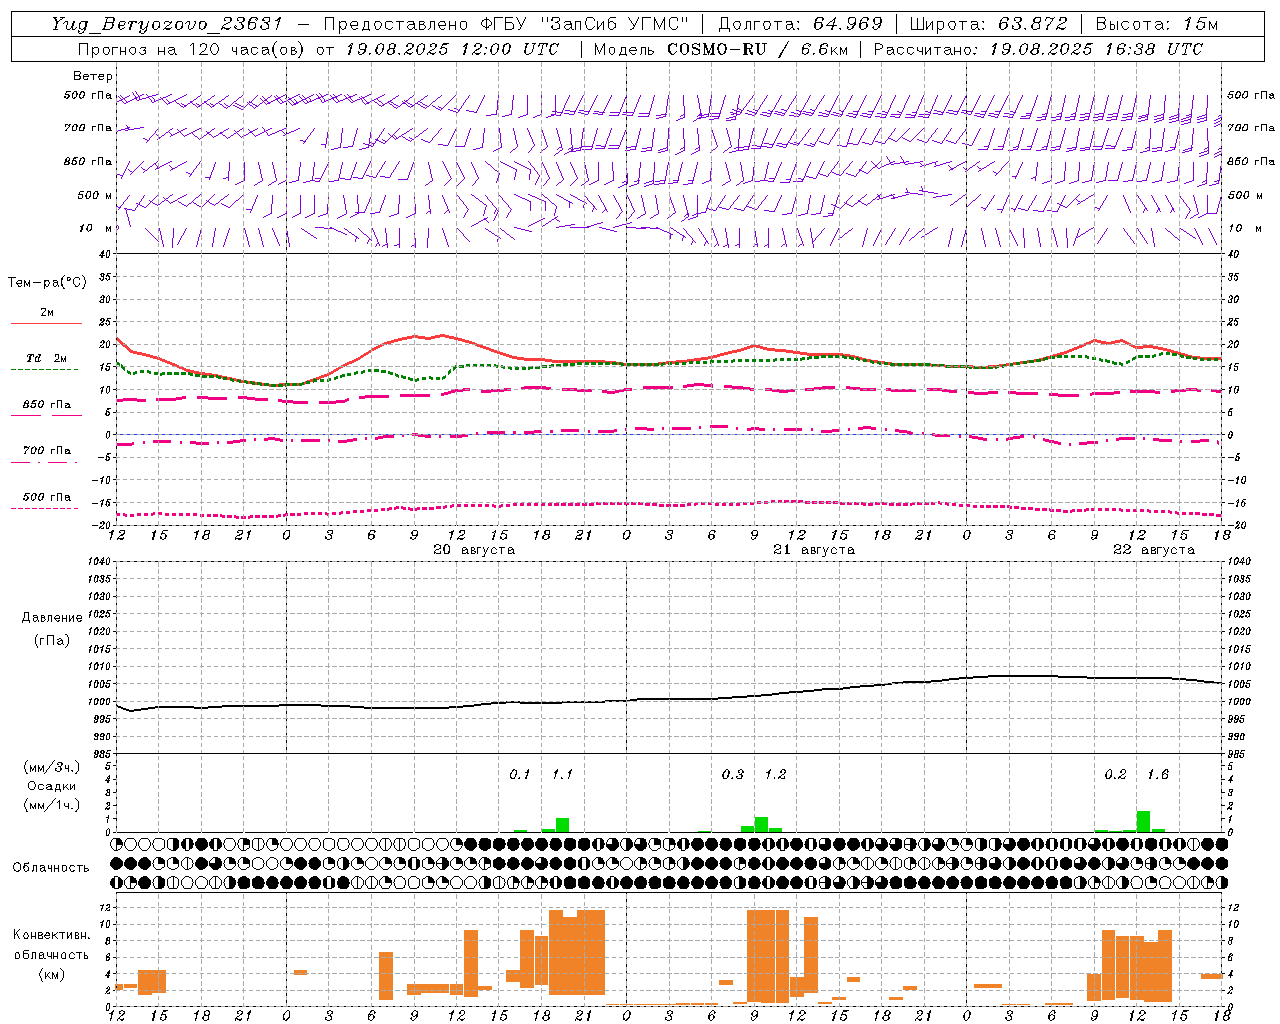Click the (км) convective cloud unit label
This screenshot has height=1024, width=1280.
pos(52,974)
